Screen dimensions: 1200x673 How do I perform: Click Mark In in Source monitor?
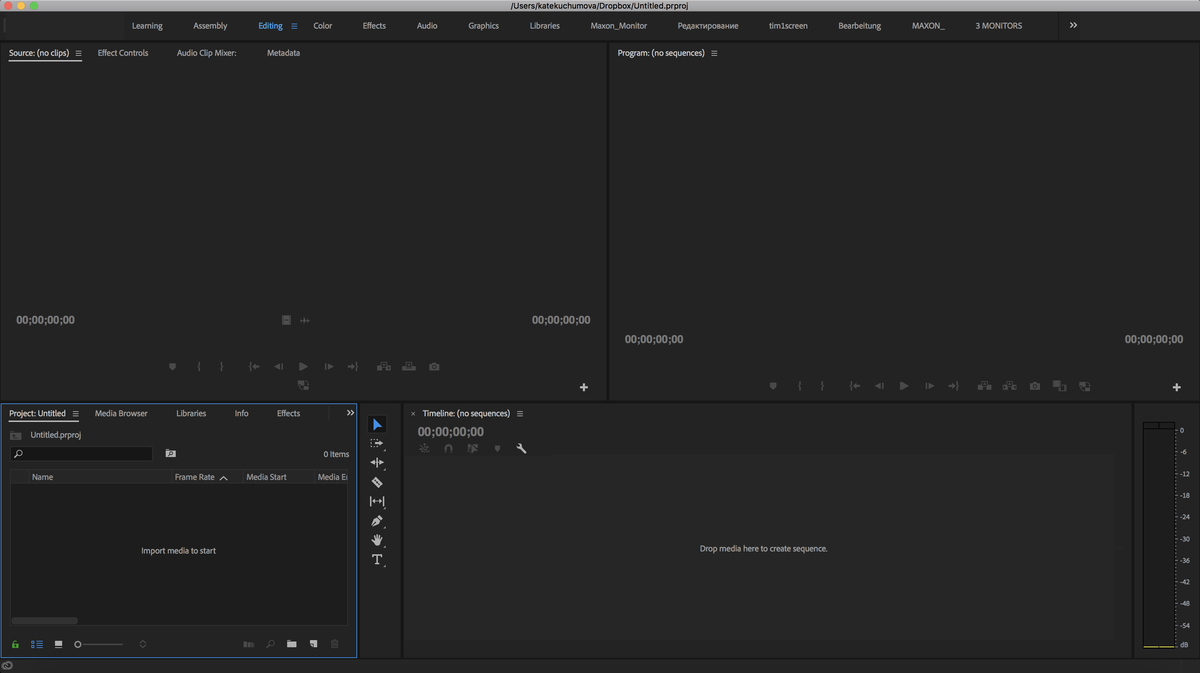(x=198, y=367)
